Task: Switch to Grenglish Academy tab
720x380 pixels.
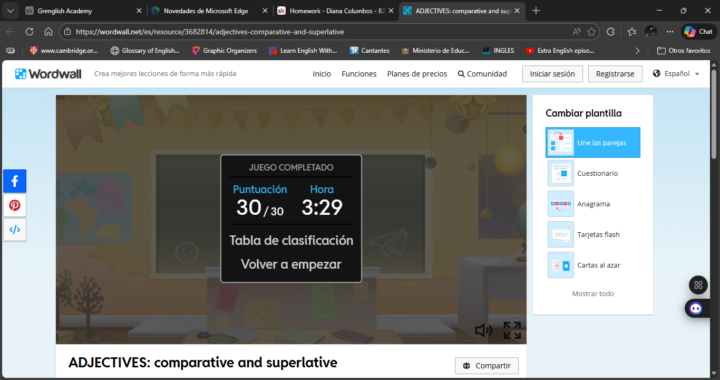Action: [64, 11]
